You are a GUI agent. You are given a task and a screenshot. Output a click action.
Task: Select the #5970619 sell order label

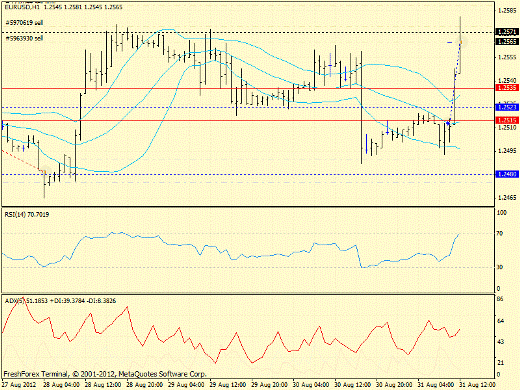24,23
